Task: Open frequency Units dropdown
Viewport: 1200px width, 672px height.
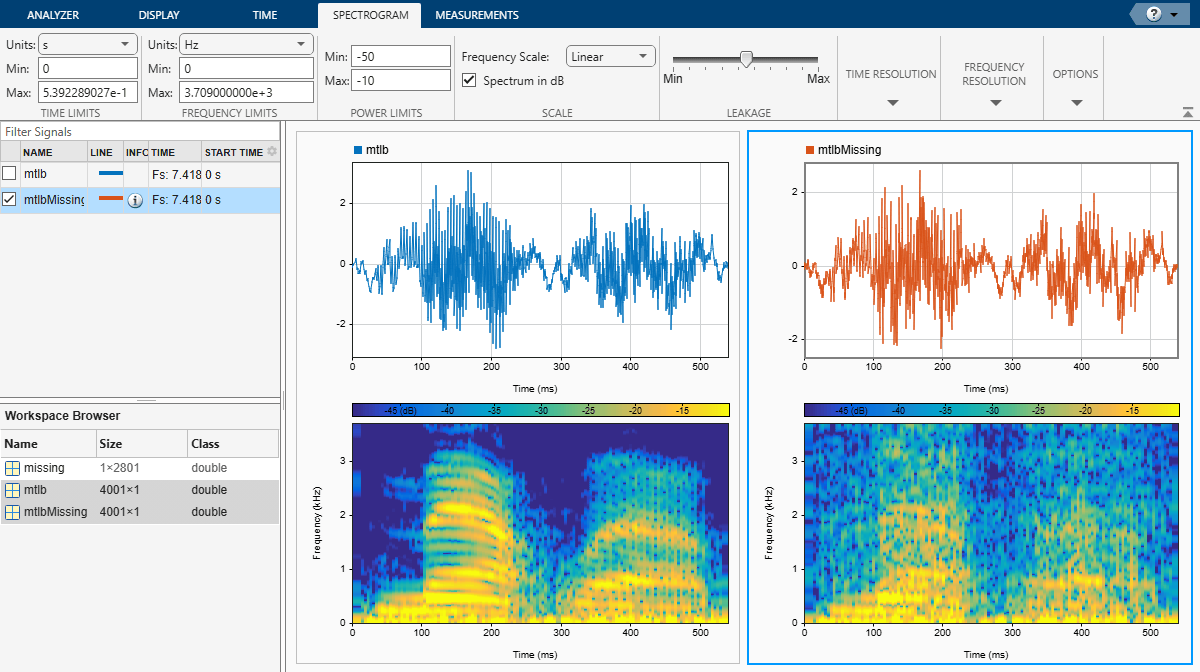Action: tap(247, 44)
